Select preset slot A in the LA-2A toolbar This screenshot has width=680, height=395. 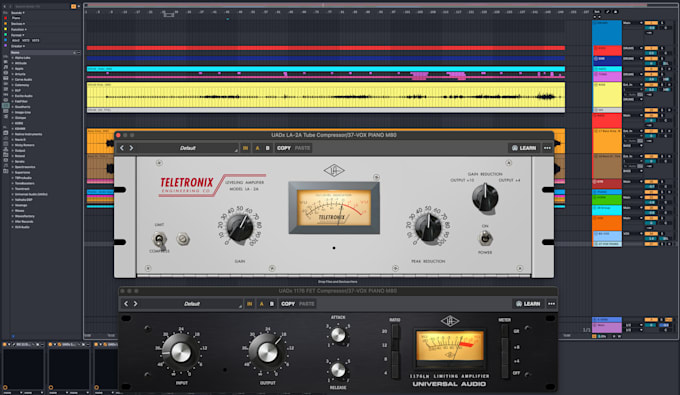point(257,148)
